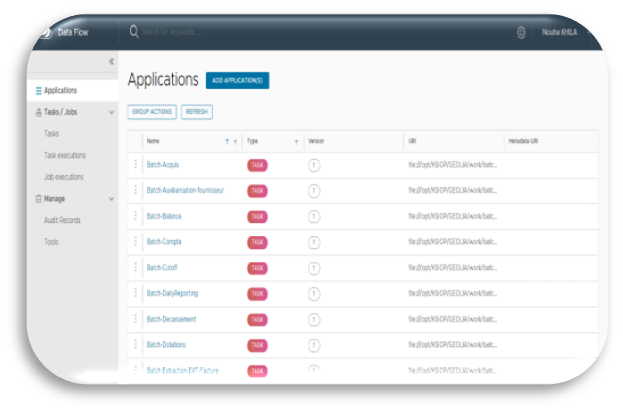Open the Batch-DailyReporting application link
623x412 pixels.
point(172,293)
